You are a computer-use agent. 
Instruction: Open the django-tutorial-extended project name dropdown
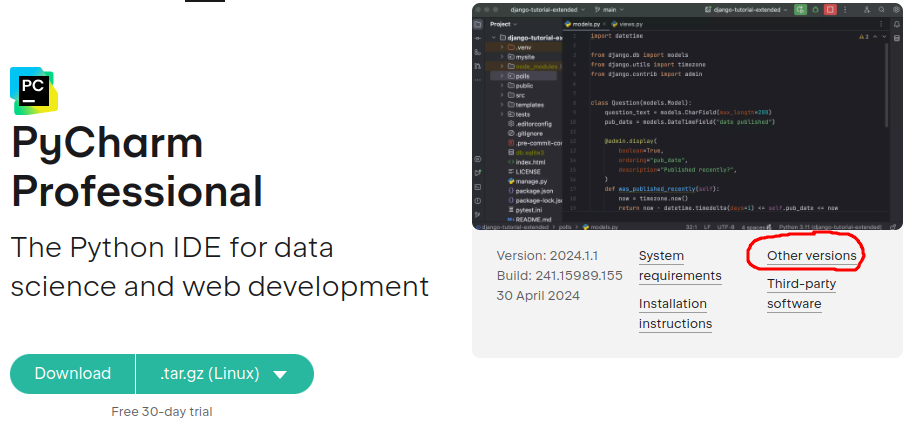tap(547, 10)
